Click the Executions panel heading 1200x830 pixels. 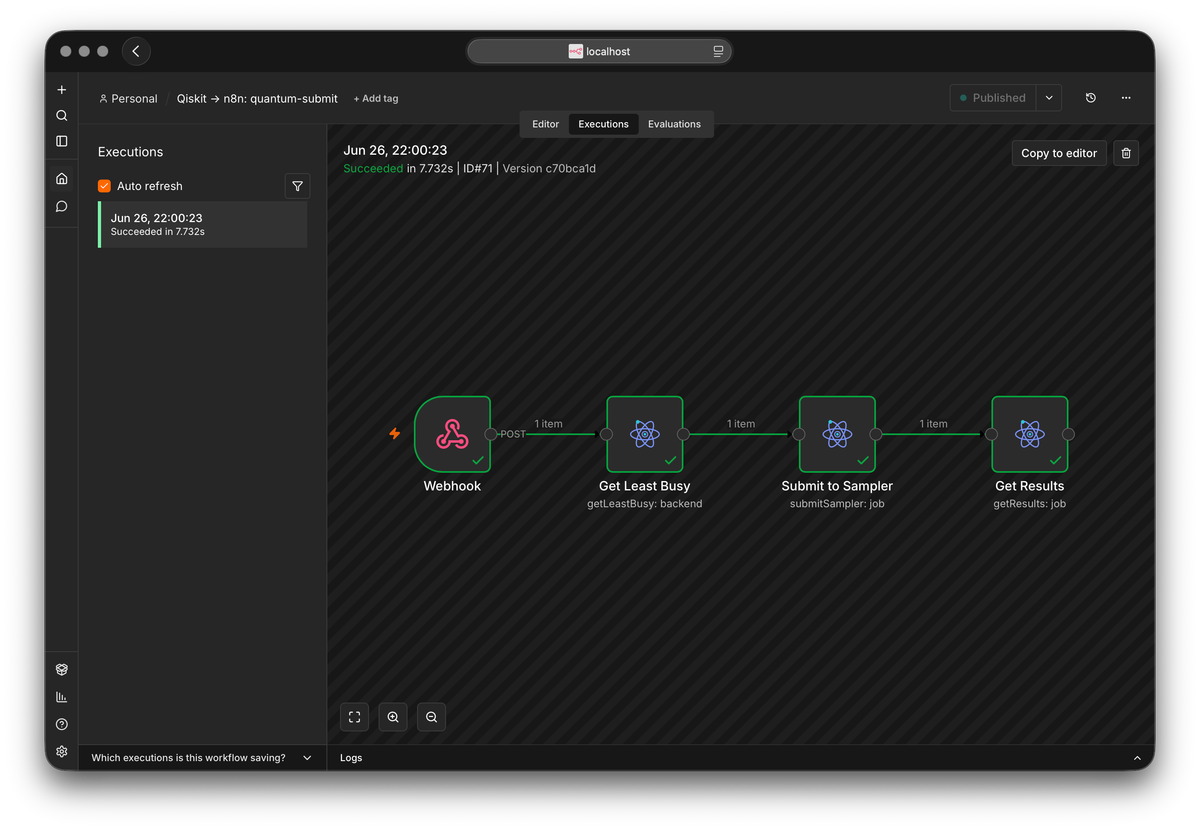[130, 152]
